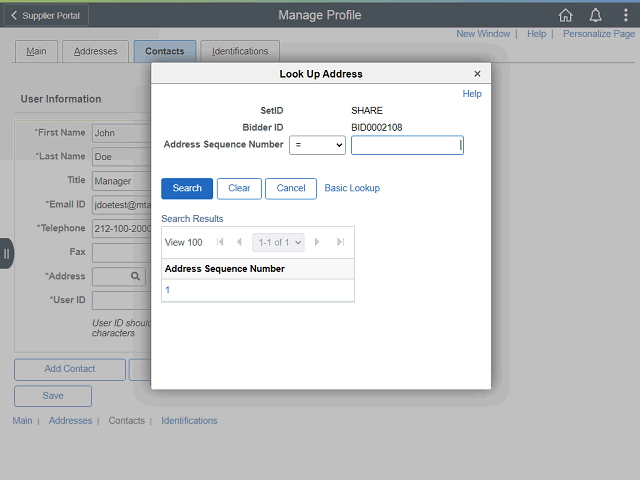This screenshot has height=480, width=640.
Task: Sort by Address Sequence Number column header
Action: 224,269
